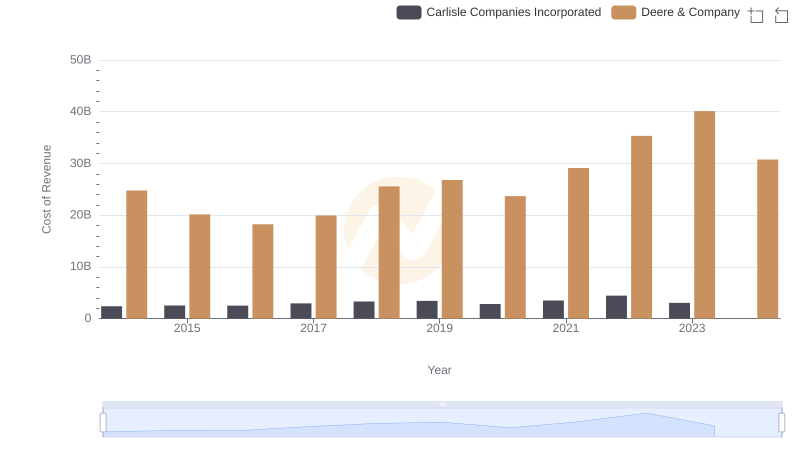Grab the left data zoom slider handle
Viewport: 800px width, 461px height.
[103, 423]
